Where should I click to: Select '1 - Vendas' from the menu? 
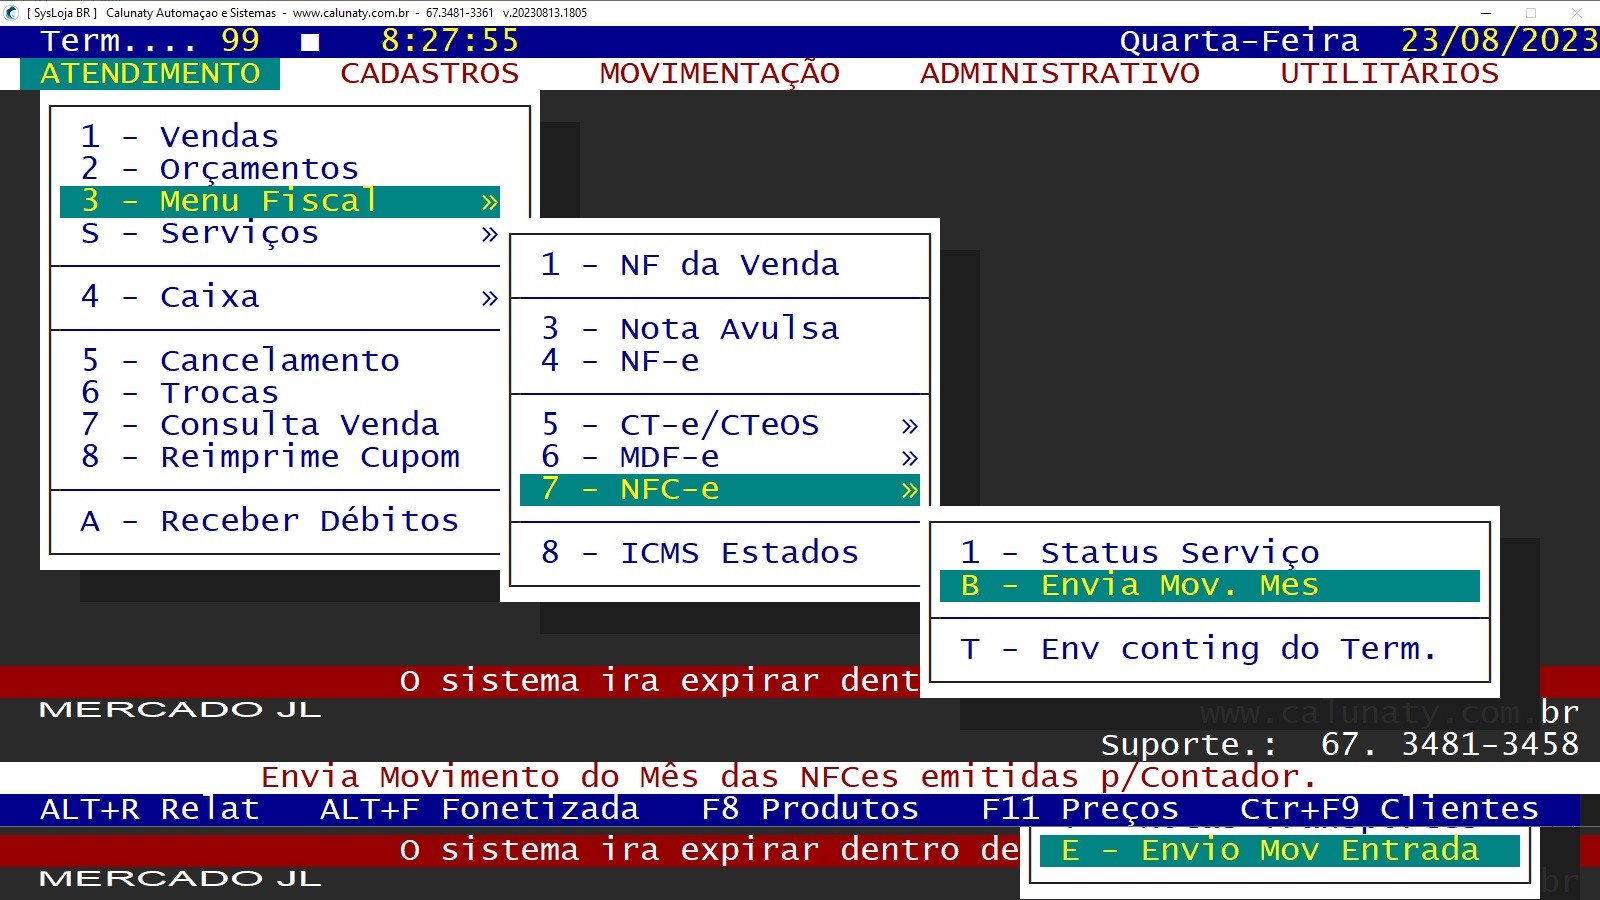coord(180,136)
